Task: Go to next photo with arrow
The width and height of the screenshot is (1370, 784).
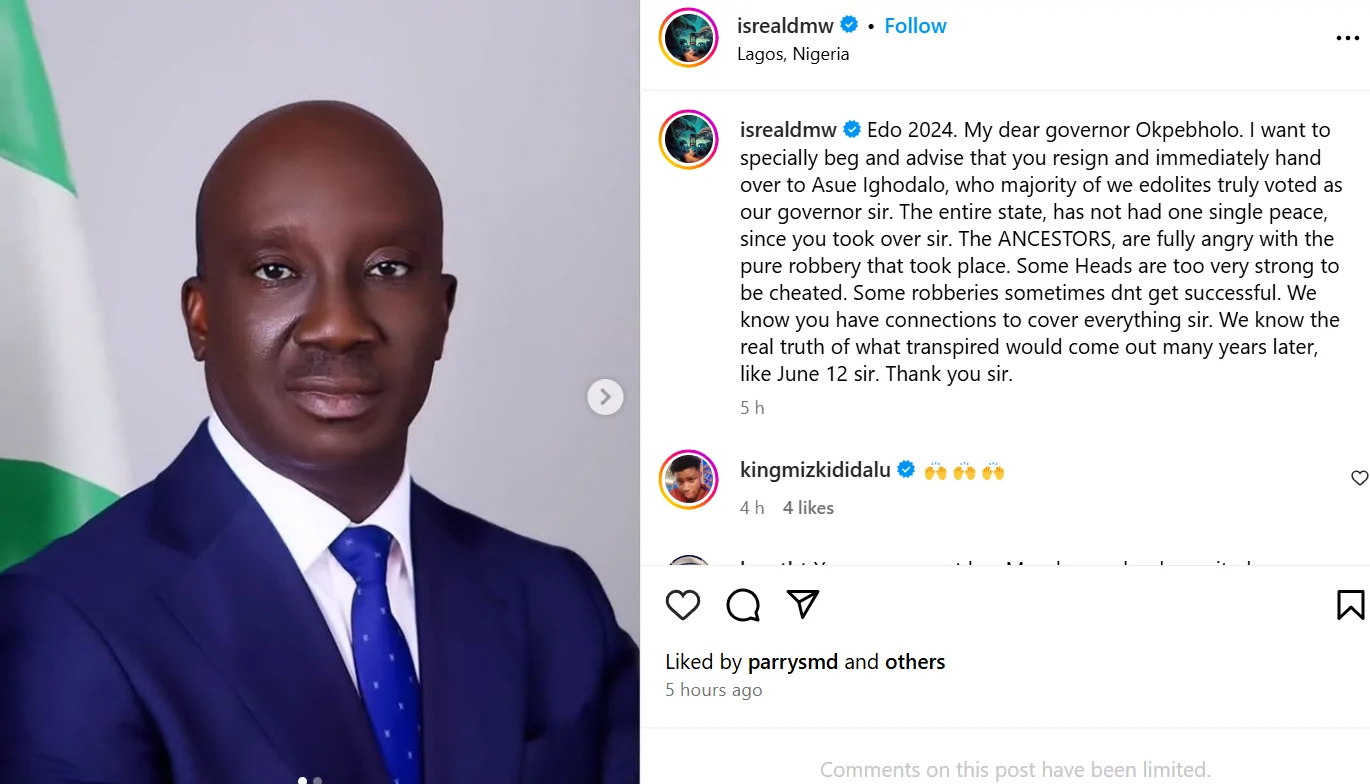Action: point(605,397)
